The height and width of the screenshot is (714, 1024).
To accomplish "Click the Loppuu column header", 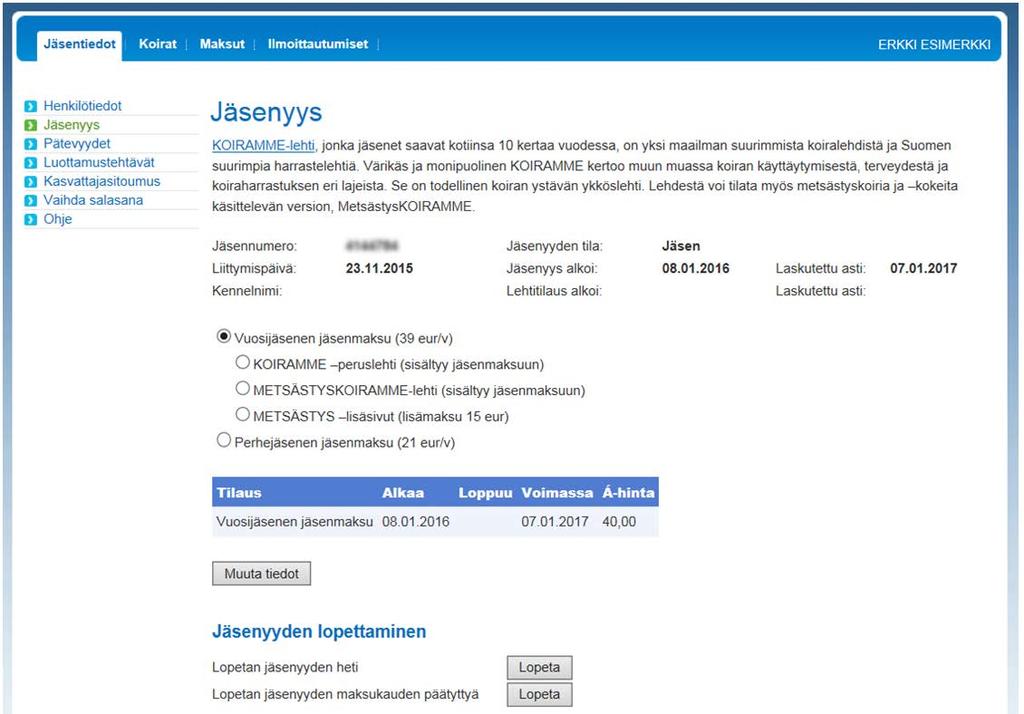I will coord(485,493).
